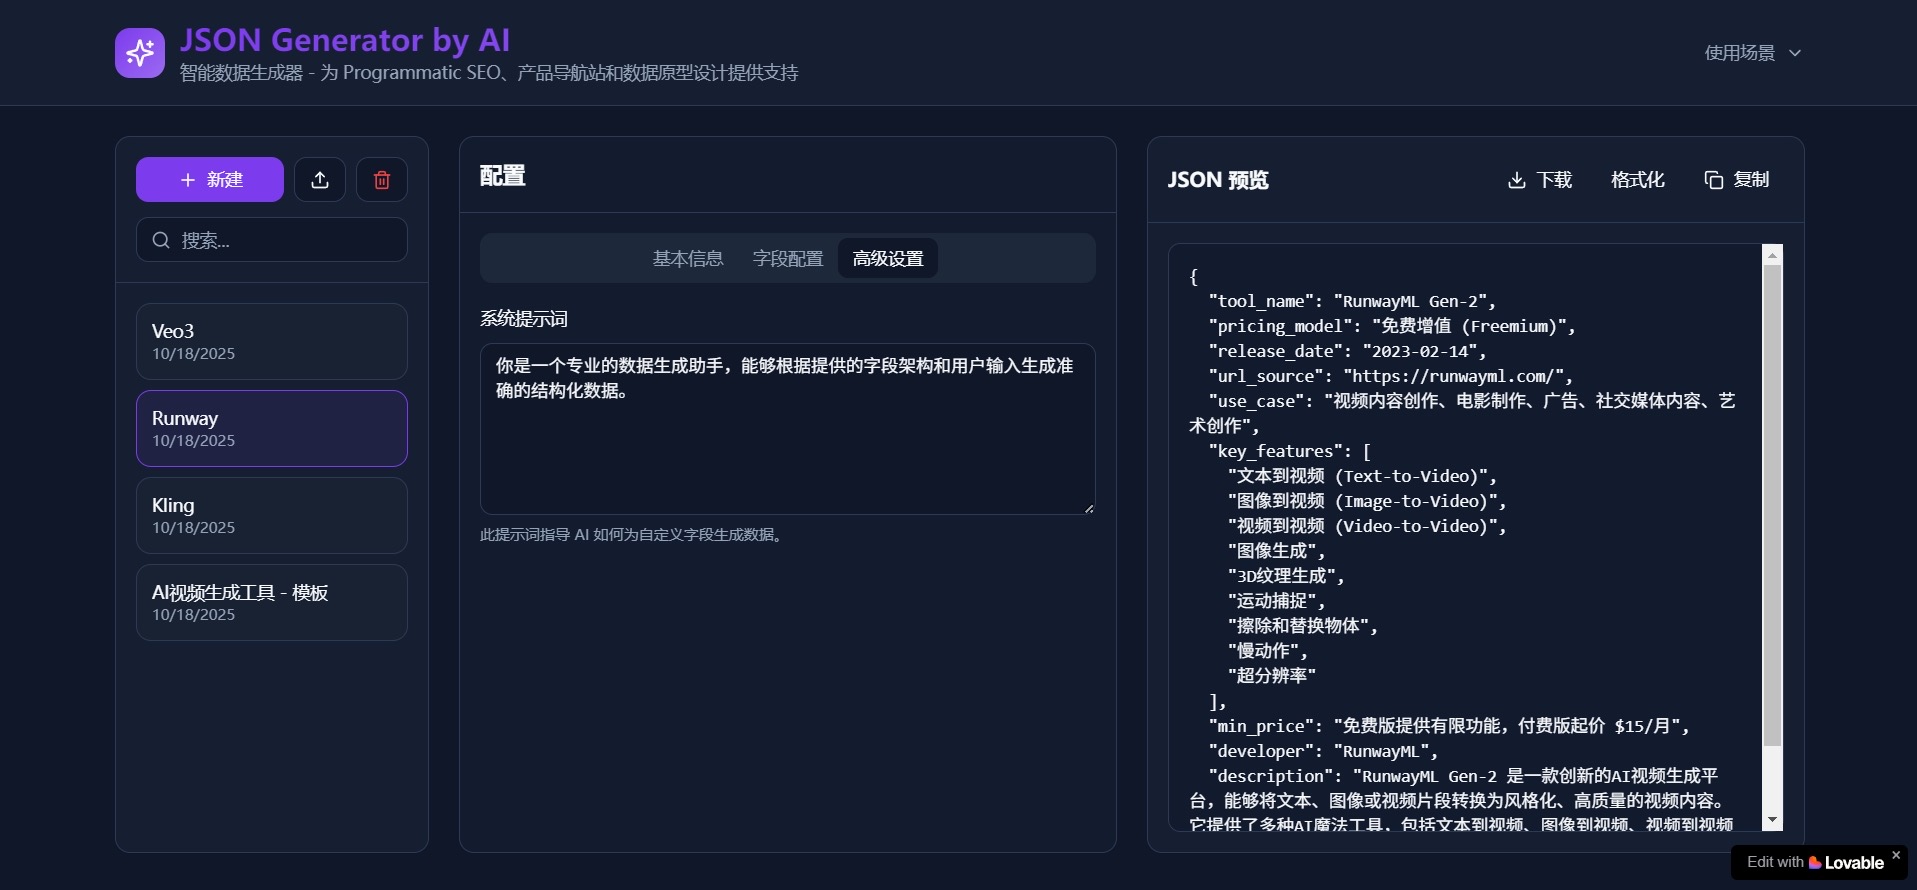Open the 字段配置 tab
Image resolution: width=1917 pixels, height=890 pixels.
point(788,259)
